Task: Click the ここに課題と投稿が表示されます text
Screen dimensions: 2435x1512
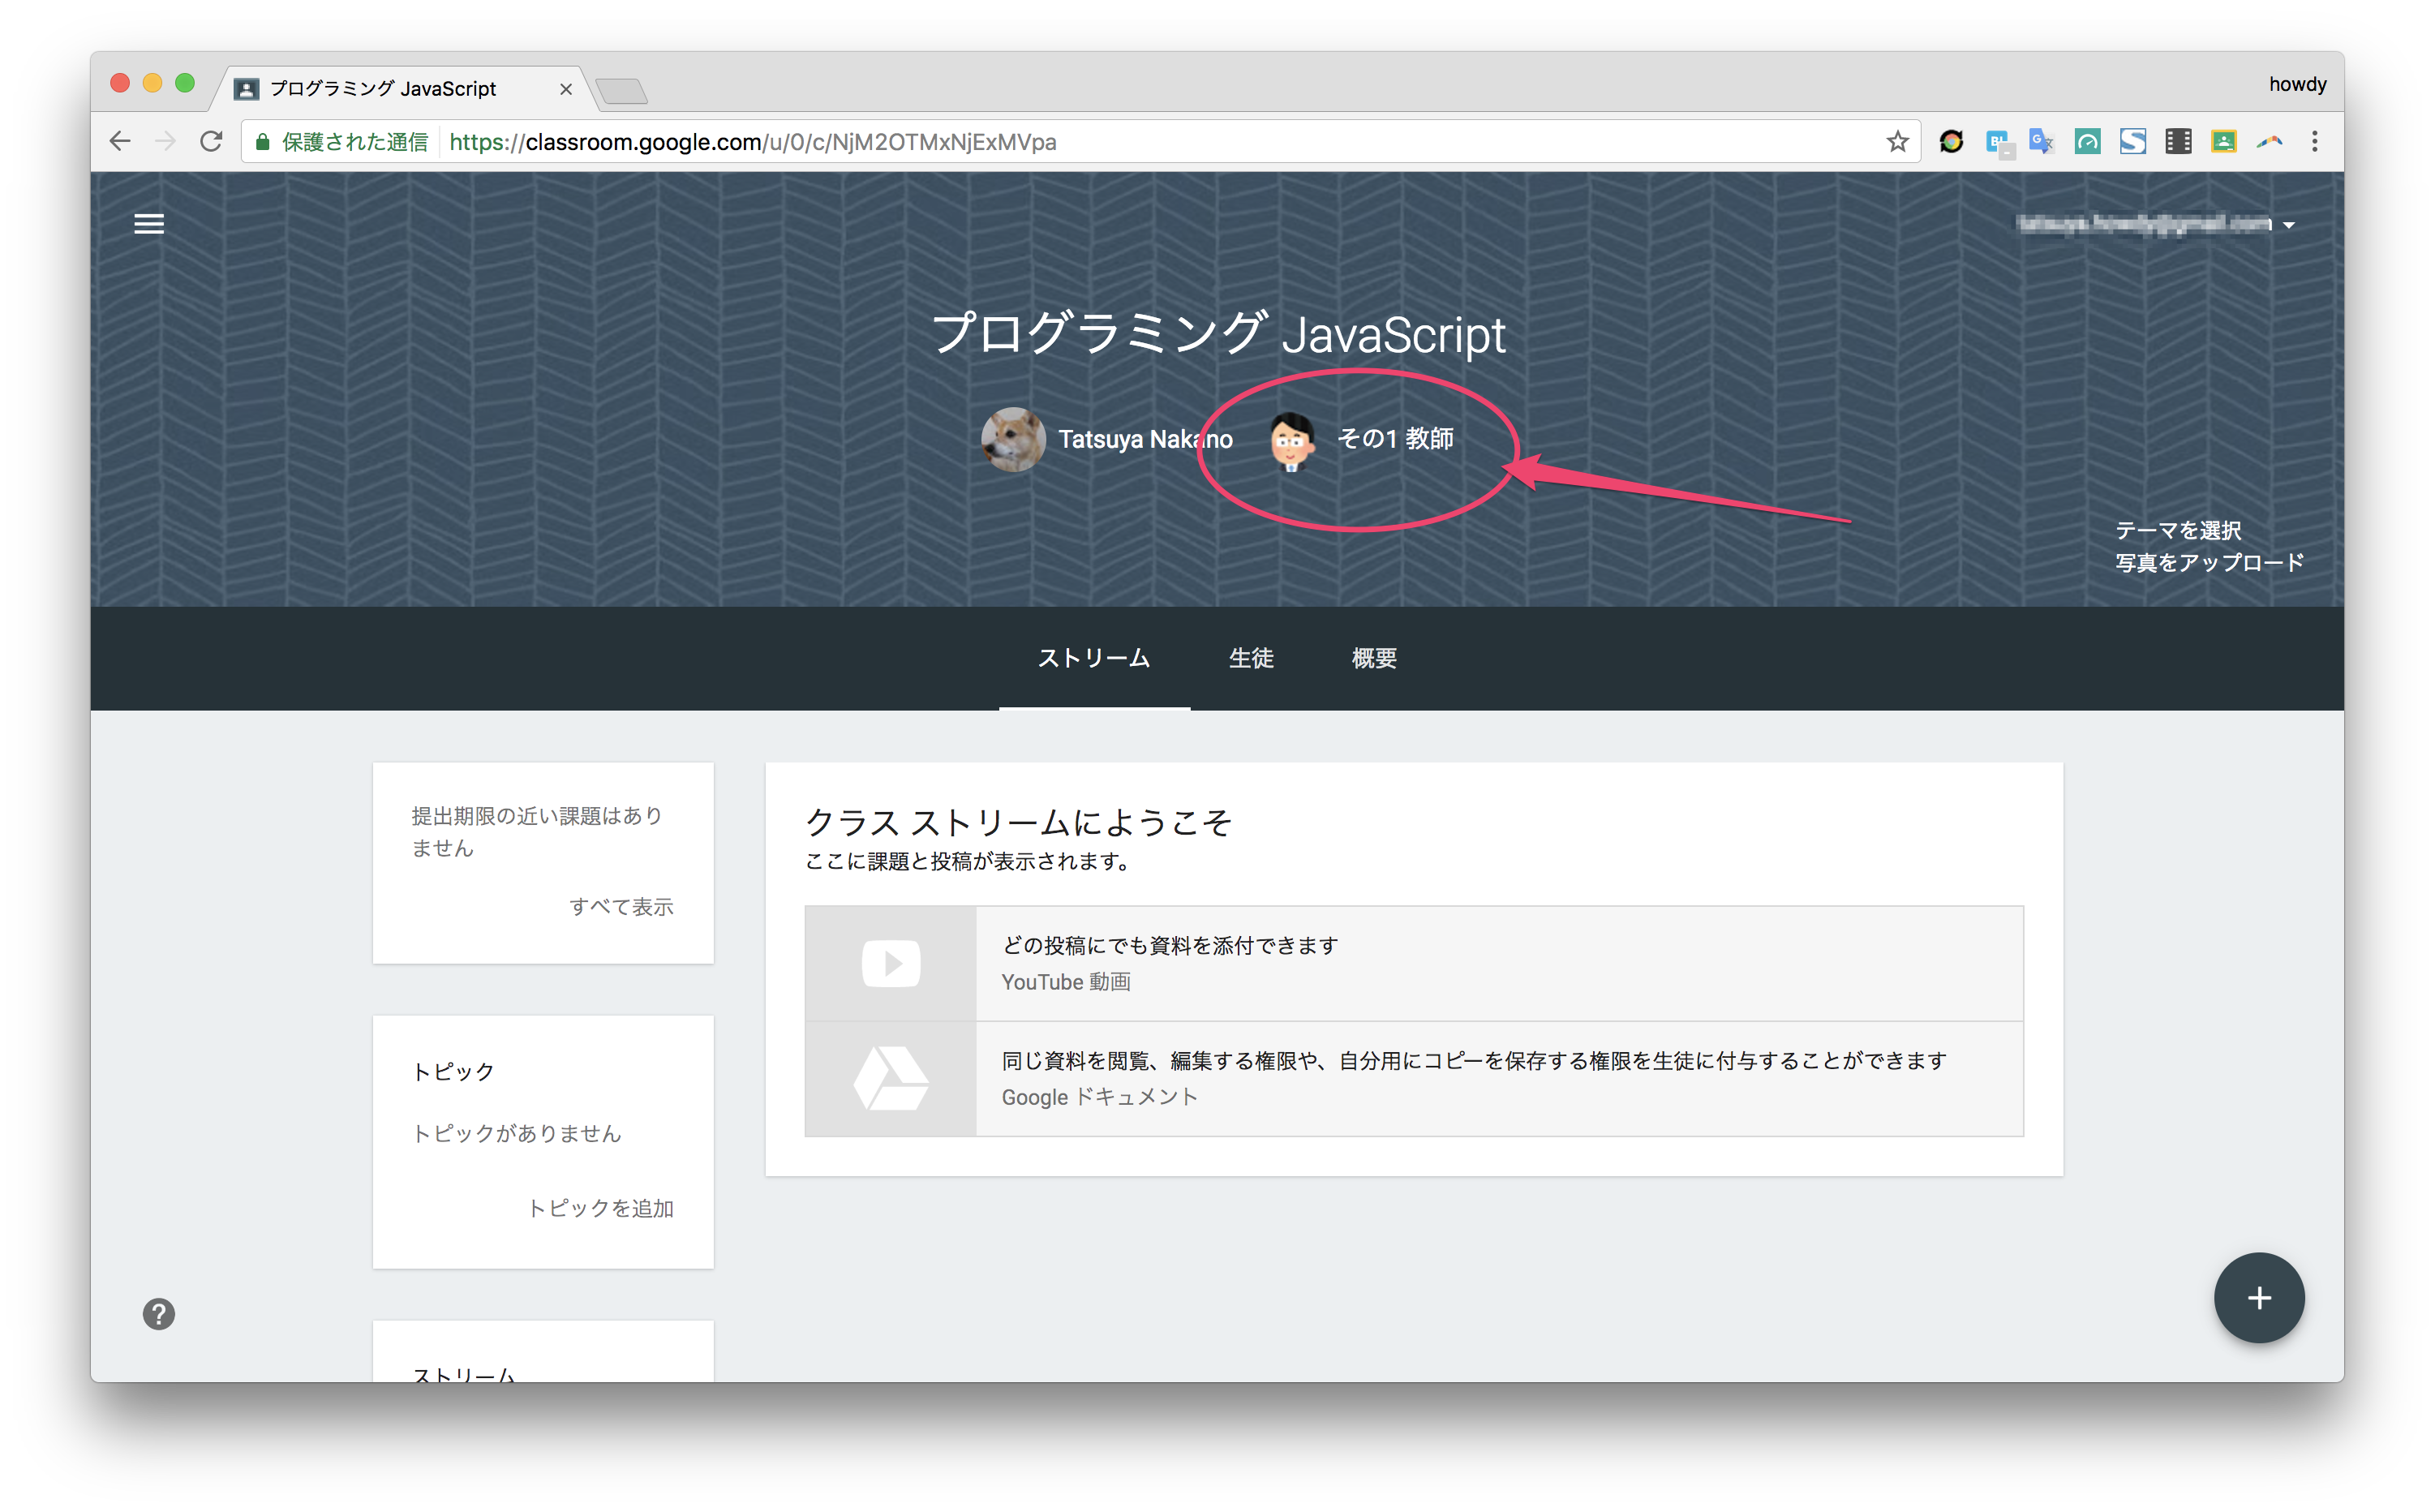Action: 968,861
